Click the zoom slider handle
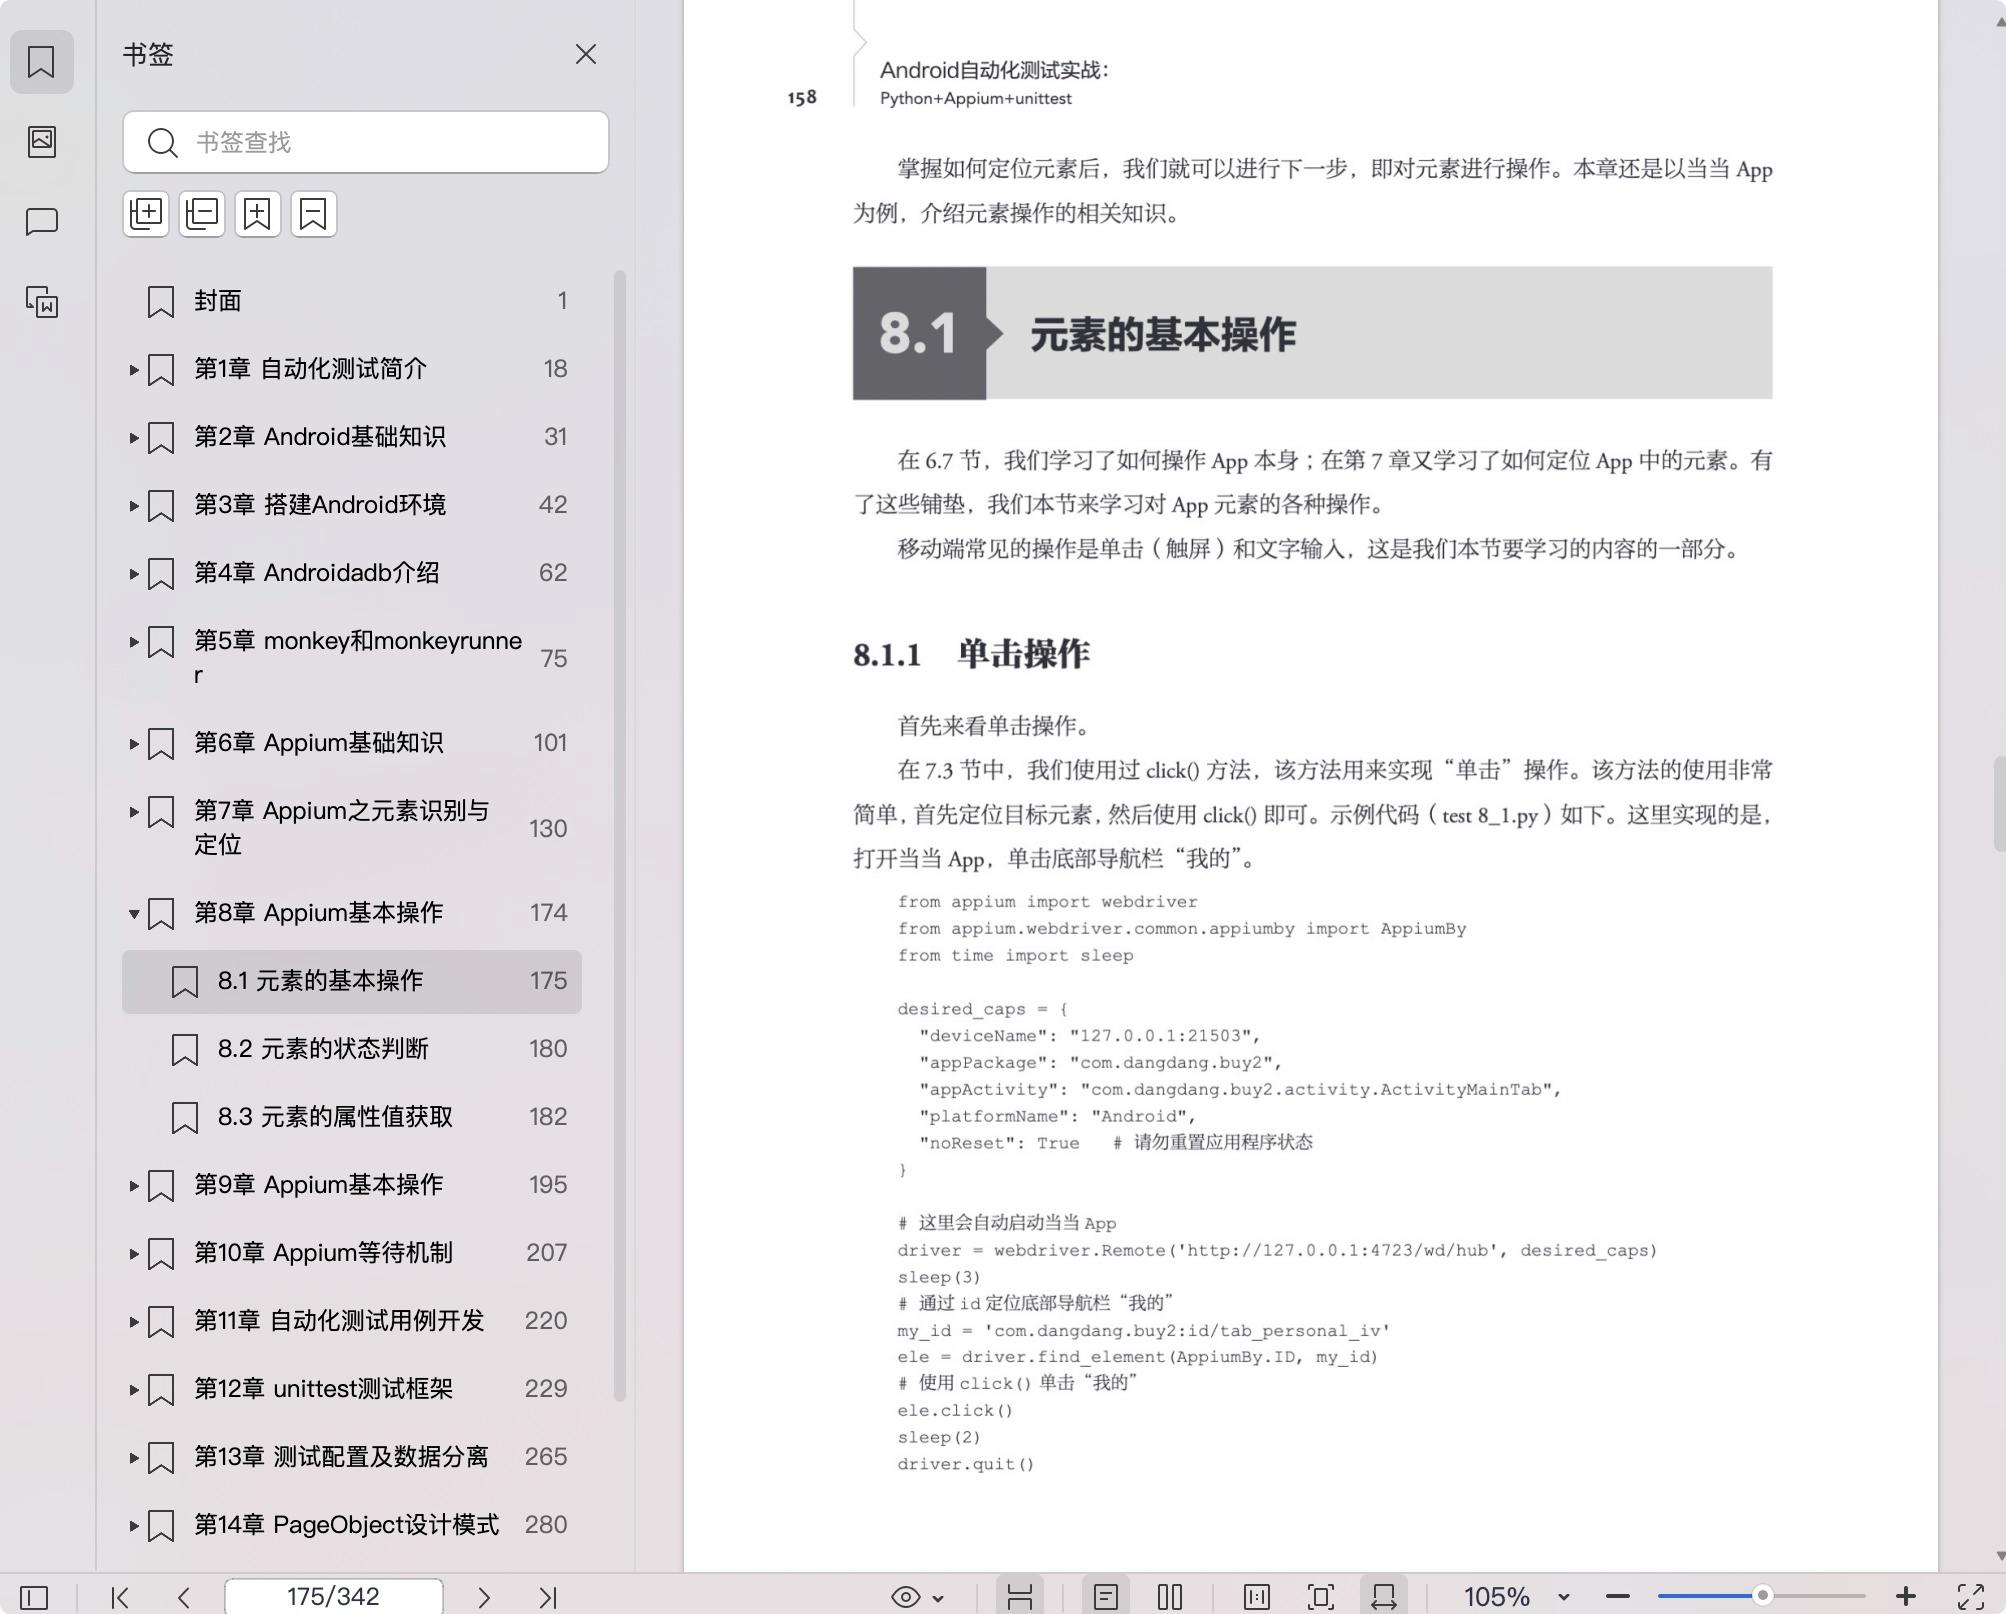Image resolution: width=2006 pixels, height=1614 pixels. (1763, 1596)
